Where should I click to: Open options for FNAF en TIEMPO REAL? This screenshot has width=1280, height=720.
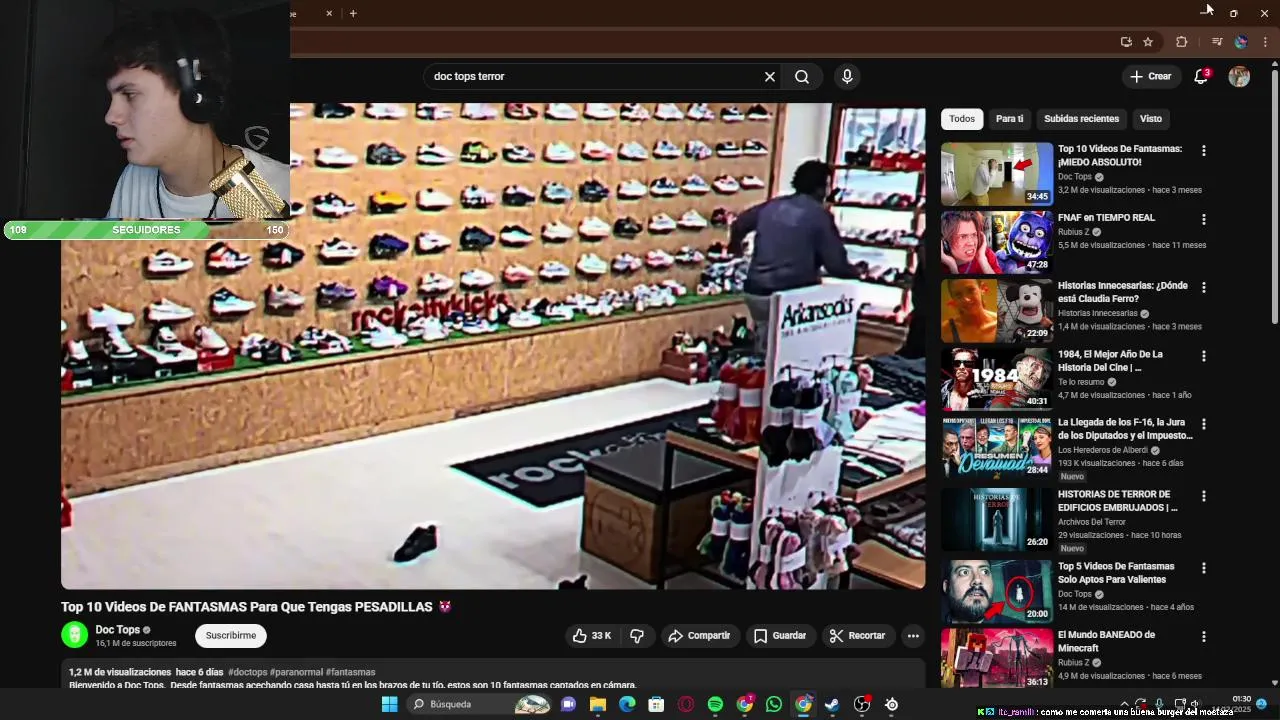[x=1204, y=219]
